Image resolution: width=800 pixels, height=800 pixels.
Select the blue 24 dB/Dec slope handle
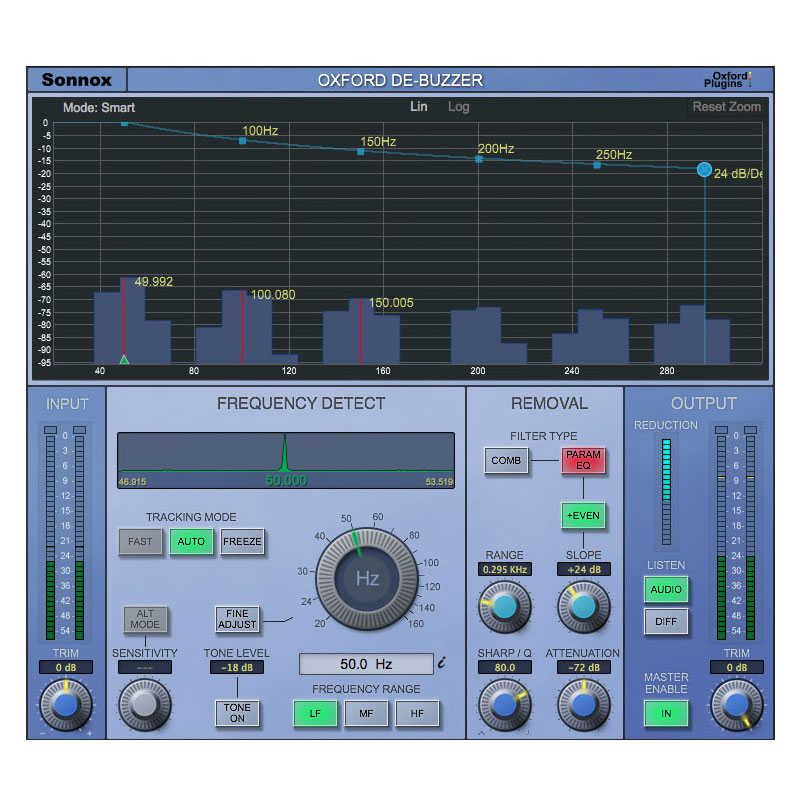pos(704,169)
